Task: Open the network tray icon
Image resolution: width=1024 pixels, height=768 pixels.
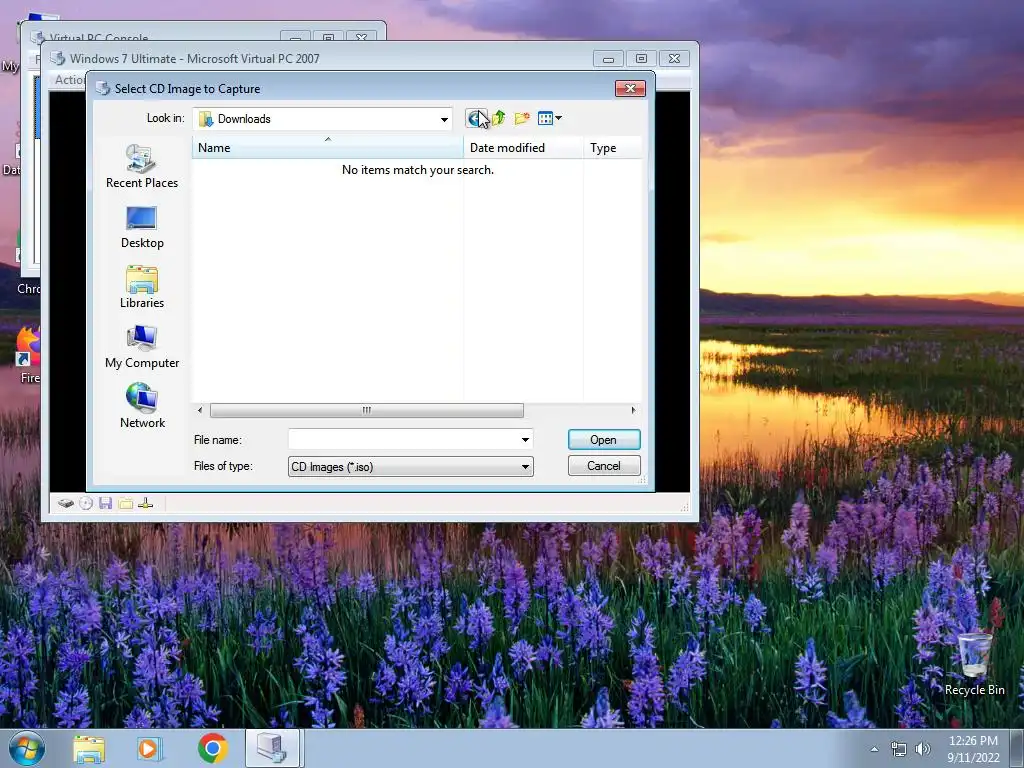Action: [x=899, y=749]
